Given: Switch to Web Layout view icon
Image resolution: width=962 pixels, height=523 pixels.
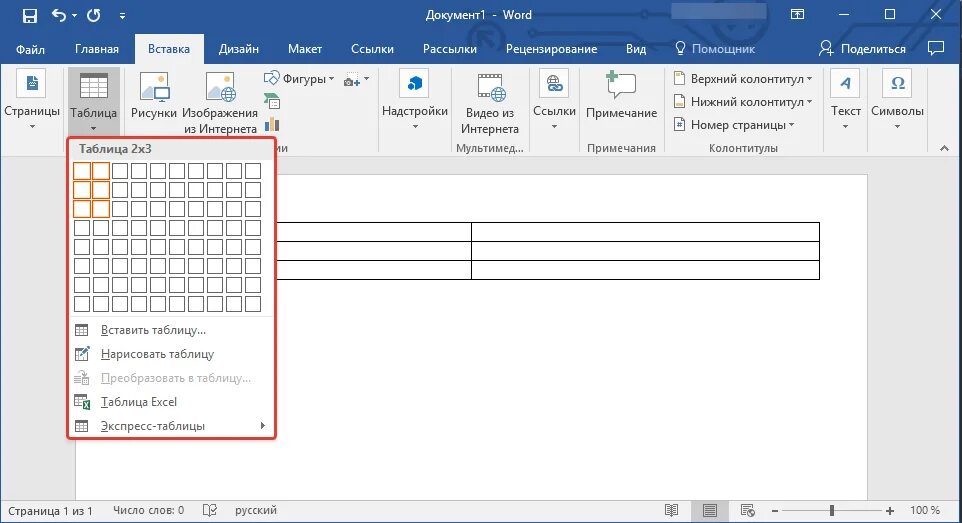Looking at the screenshot, I should pos(748,510).
